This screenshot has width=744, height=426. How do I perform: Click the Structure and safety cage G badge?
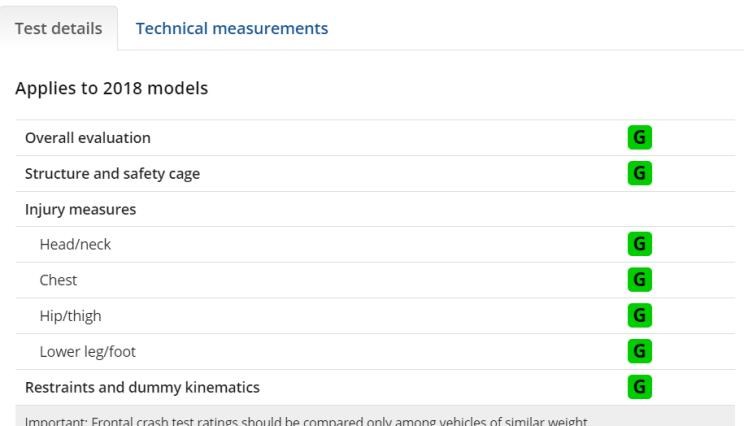(640, 173)
